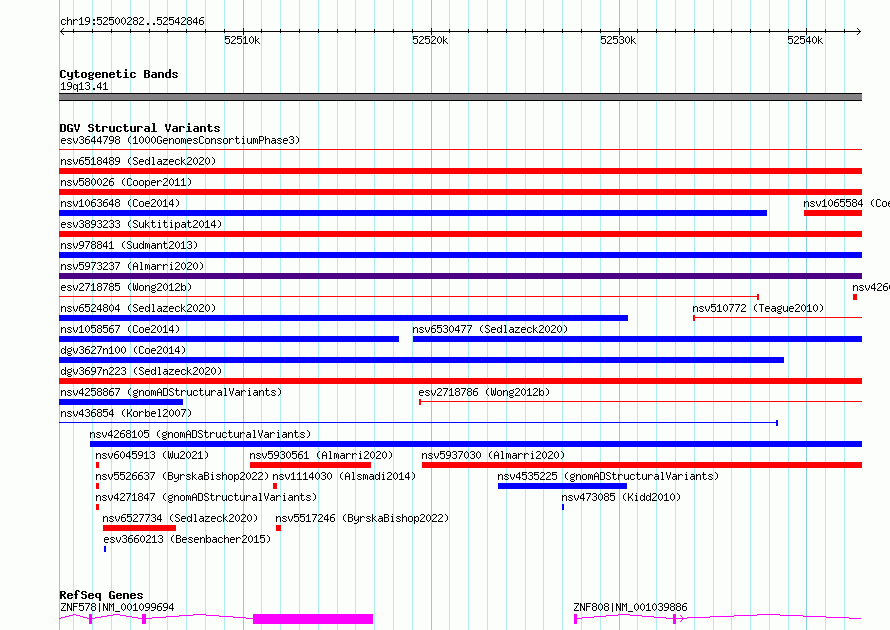Viewport: 890px width, 630px height.
Task: Select the nsv6524804 Sedlazeck2020 label
Action: (x=138, y=308)
